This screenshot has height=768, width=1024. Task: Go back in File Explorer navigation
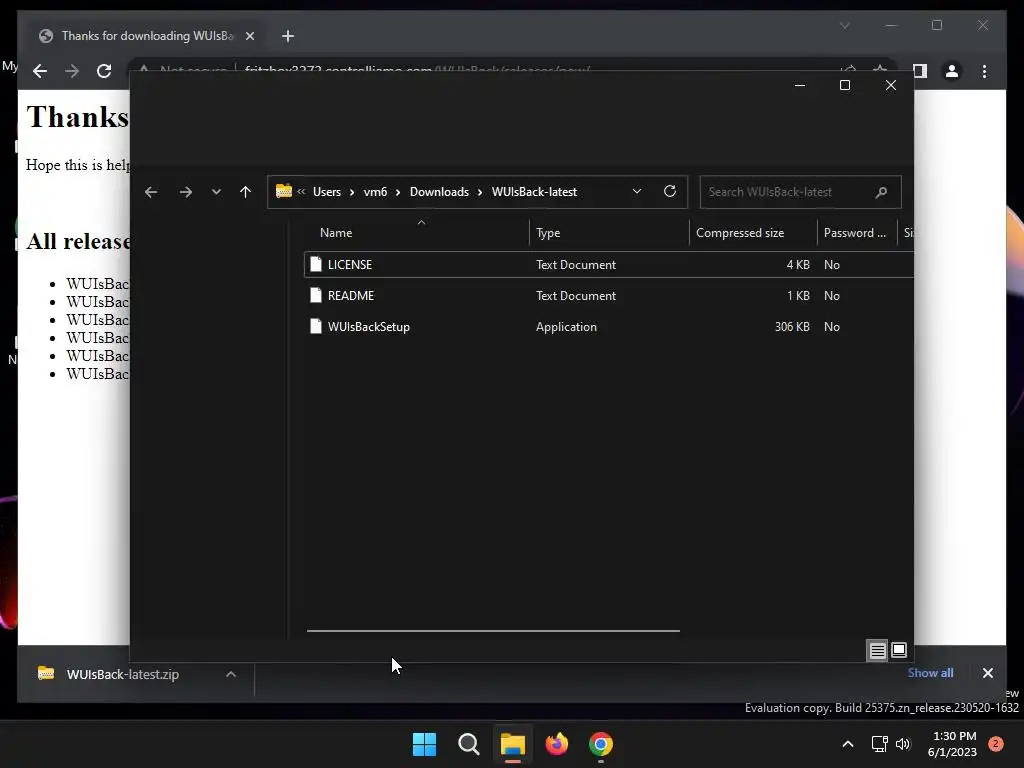(151, 192)
